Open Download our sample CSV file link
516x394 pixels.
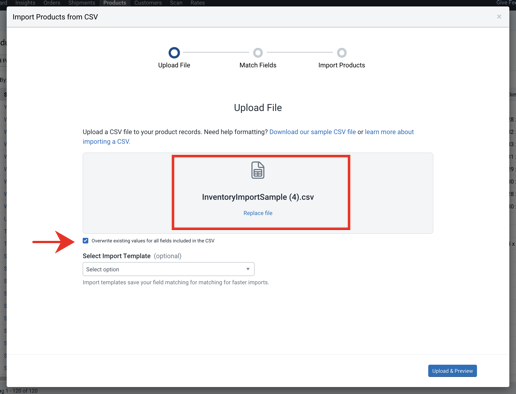(312, 132)
